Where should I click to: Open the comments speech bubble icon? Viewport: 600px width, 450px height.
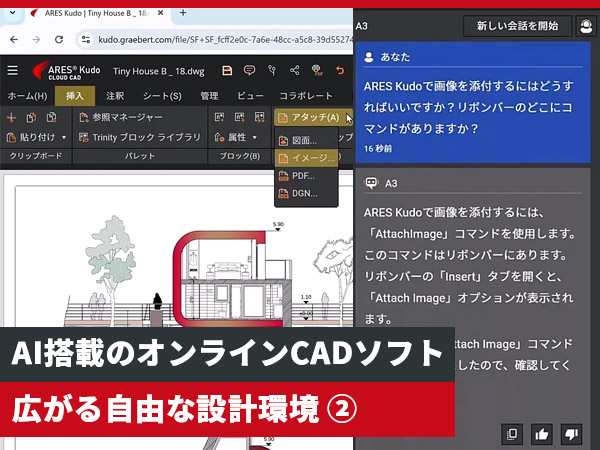248,71
